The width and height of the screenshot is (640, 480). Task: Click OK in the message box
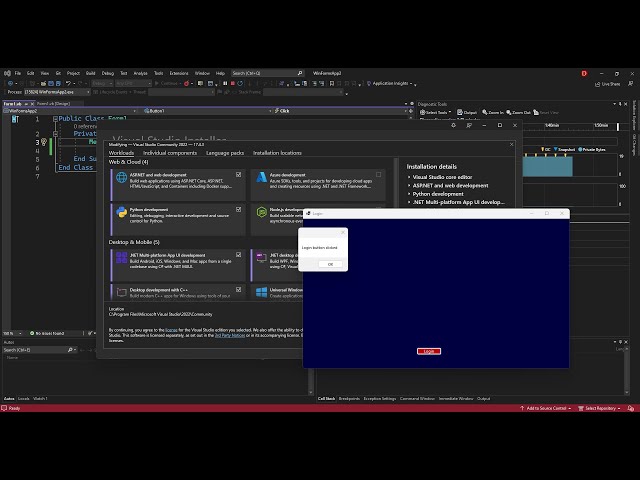point(330,264)
